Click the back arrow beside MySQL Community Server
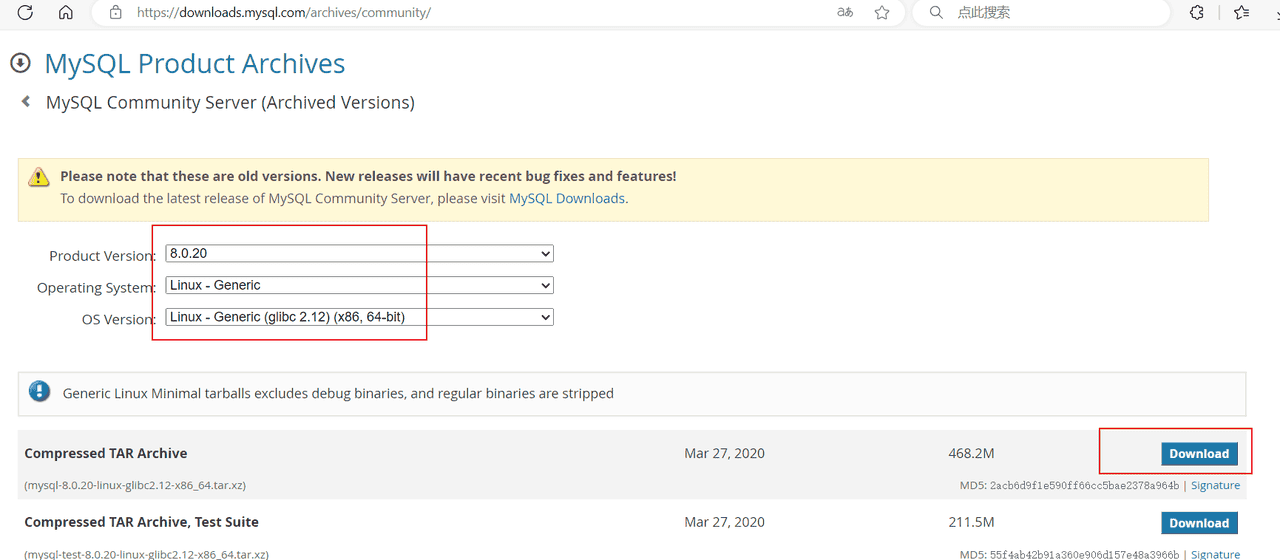This screenshot has height=560, width=1280. pyautogui.click(x=26, y=102)
